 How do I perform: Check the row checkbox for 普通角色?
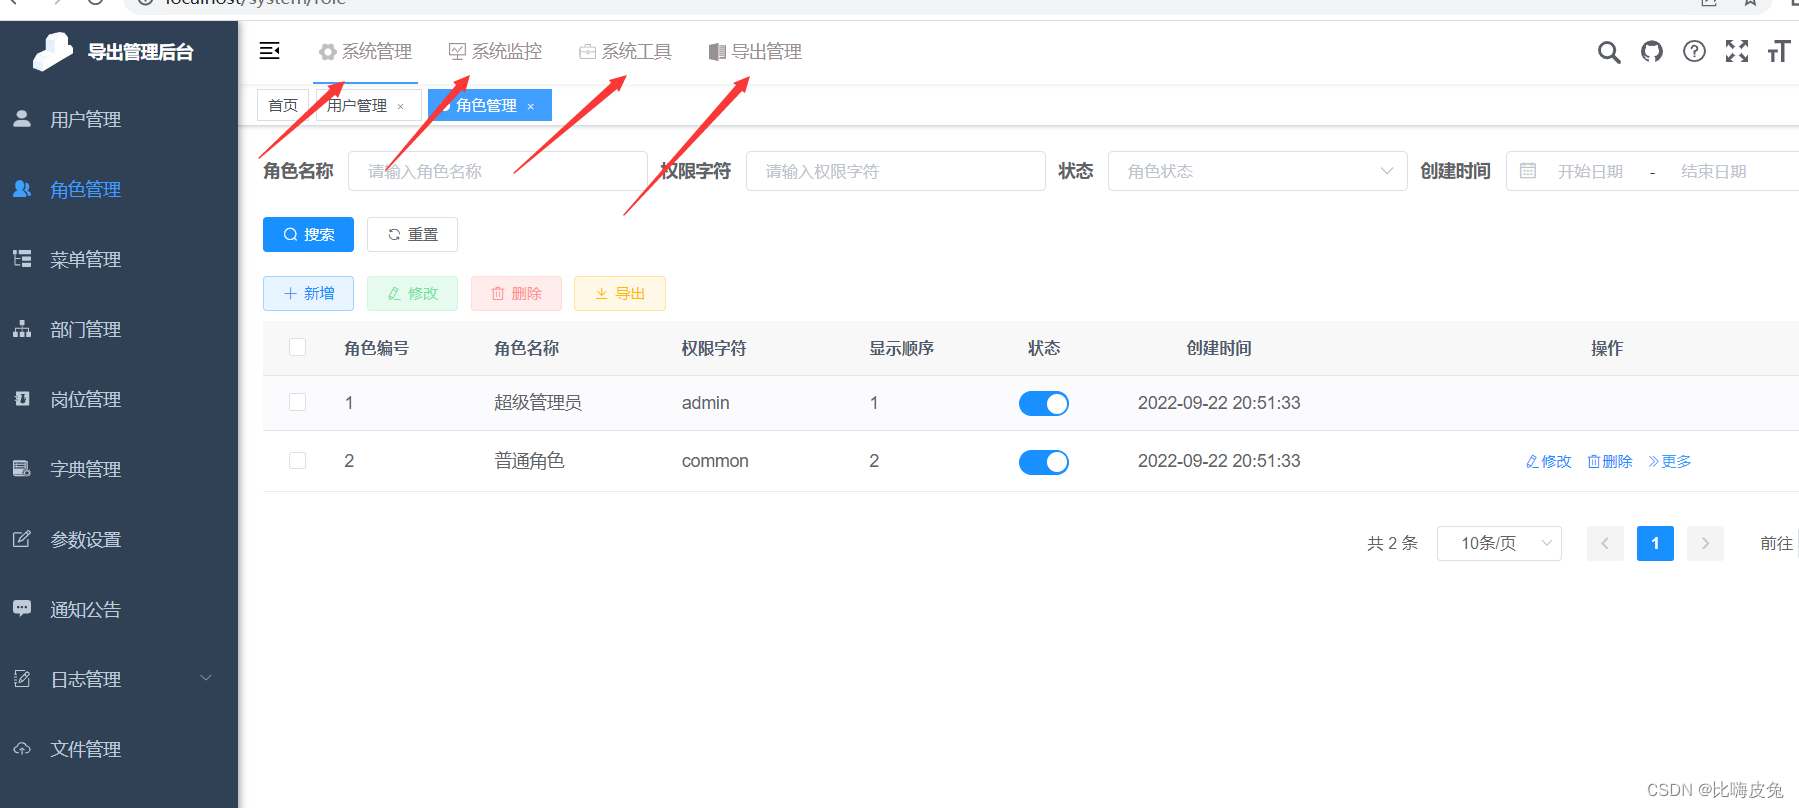297,460
